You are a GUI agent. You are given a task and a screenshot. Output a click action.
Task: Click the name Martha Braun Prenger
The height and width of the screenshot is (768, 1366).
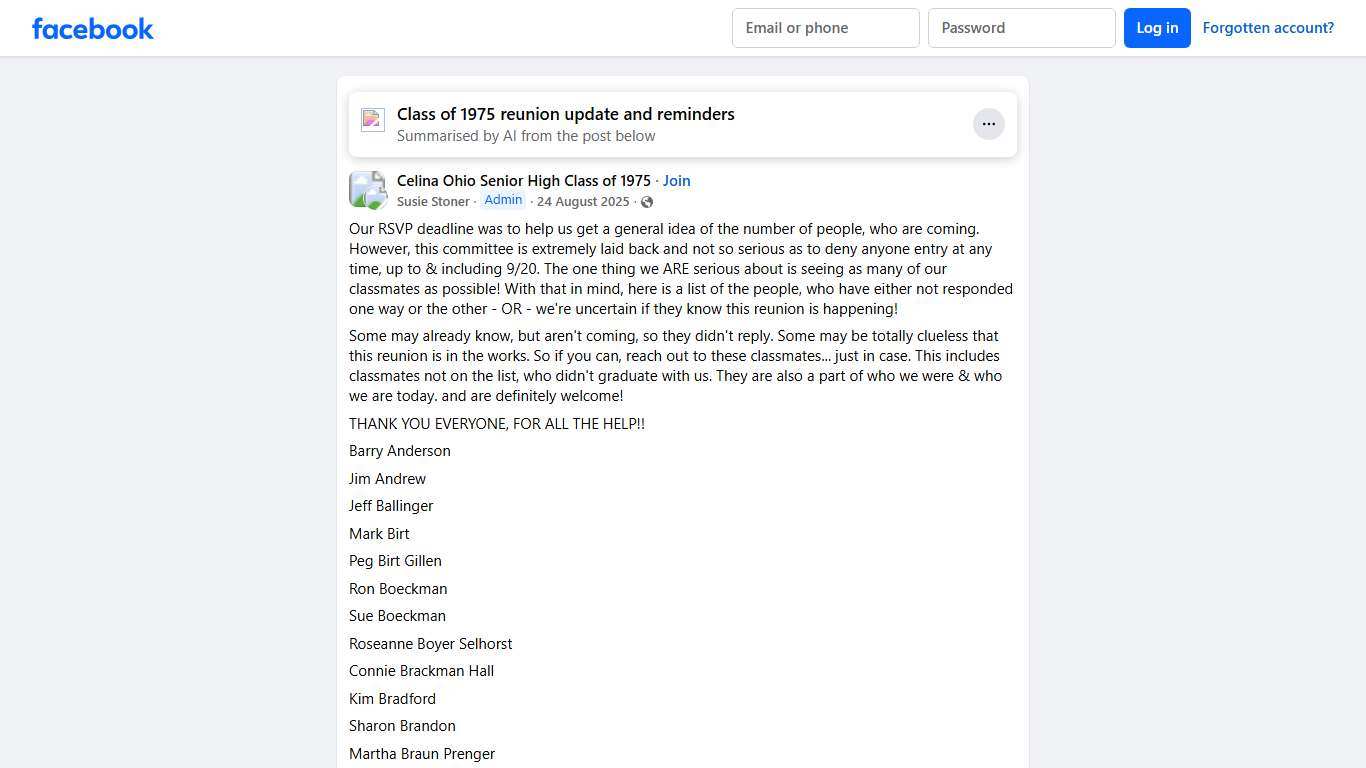point(422,754)
